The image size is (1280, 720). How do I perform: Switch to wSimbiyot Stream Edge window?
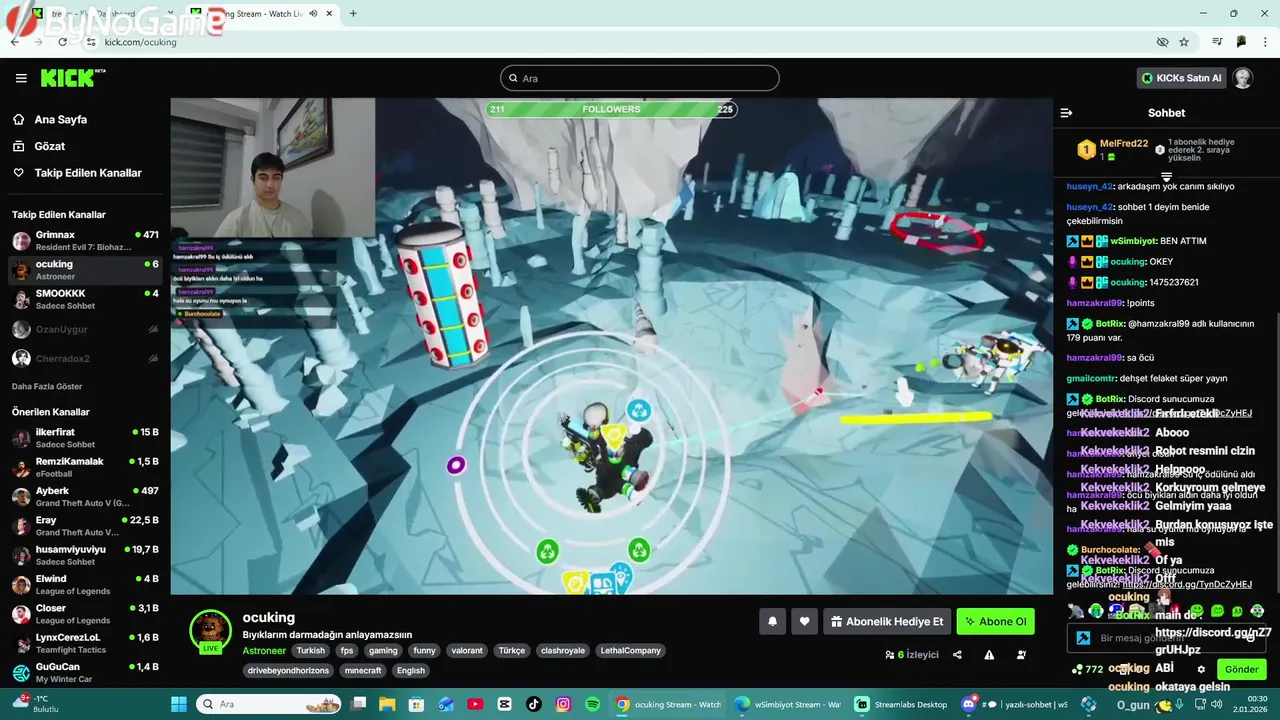pos(787,704)
